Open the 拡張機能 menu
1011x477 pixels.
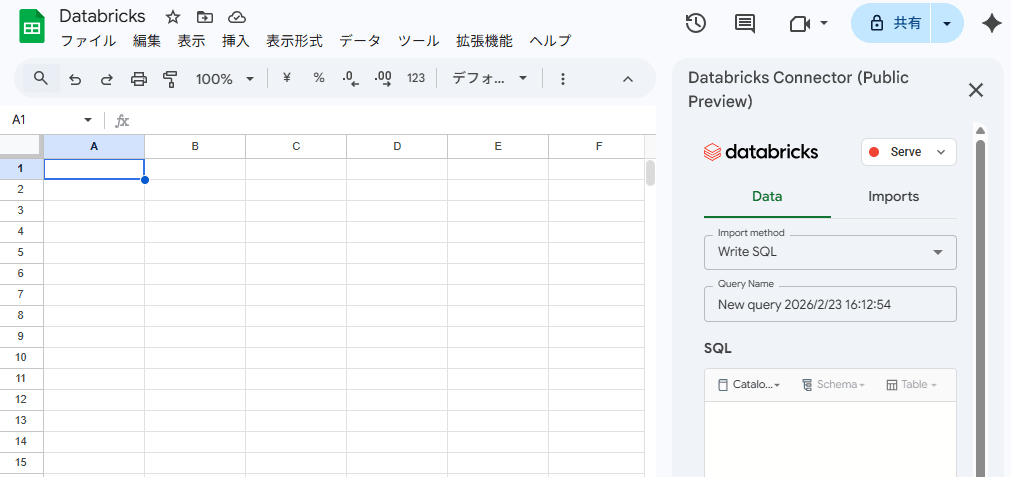point(484,41)
